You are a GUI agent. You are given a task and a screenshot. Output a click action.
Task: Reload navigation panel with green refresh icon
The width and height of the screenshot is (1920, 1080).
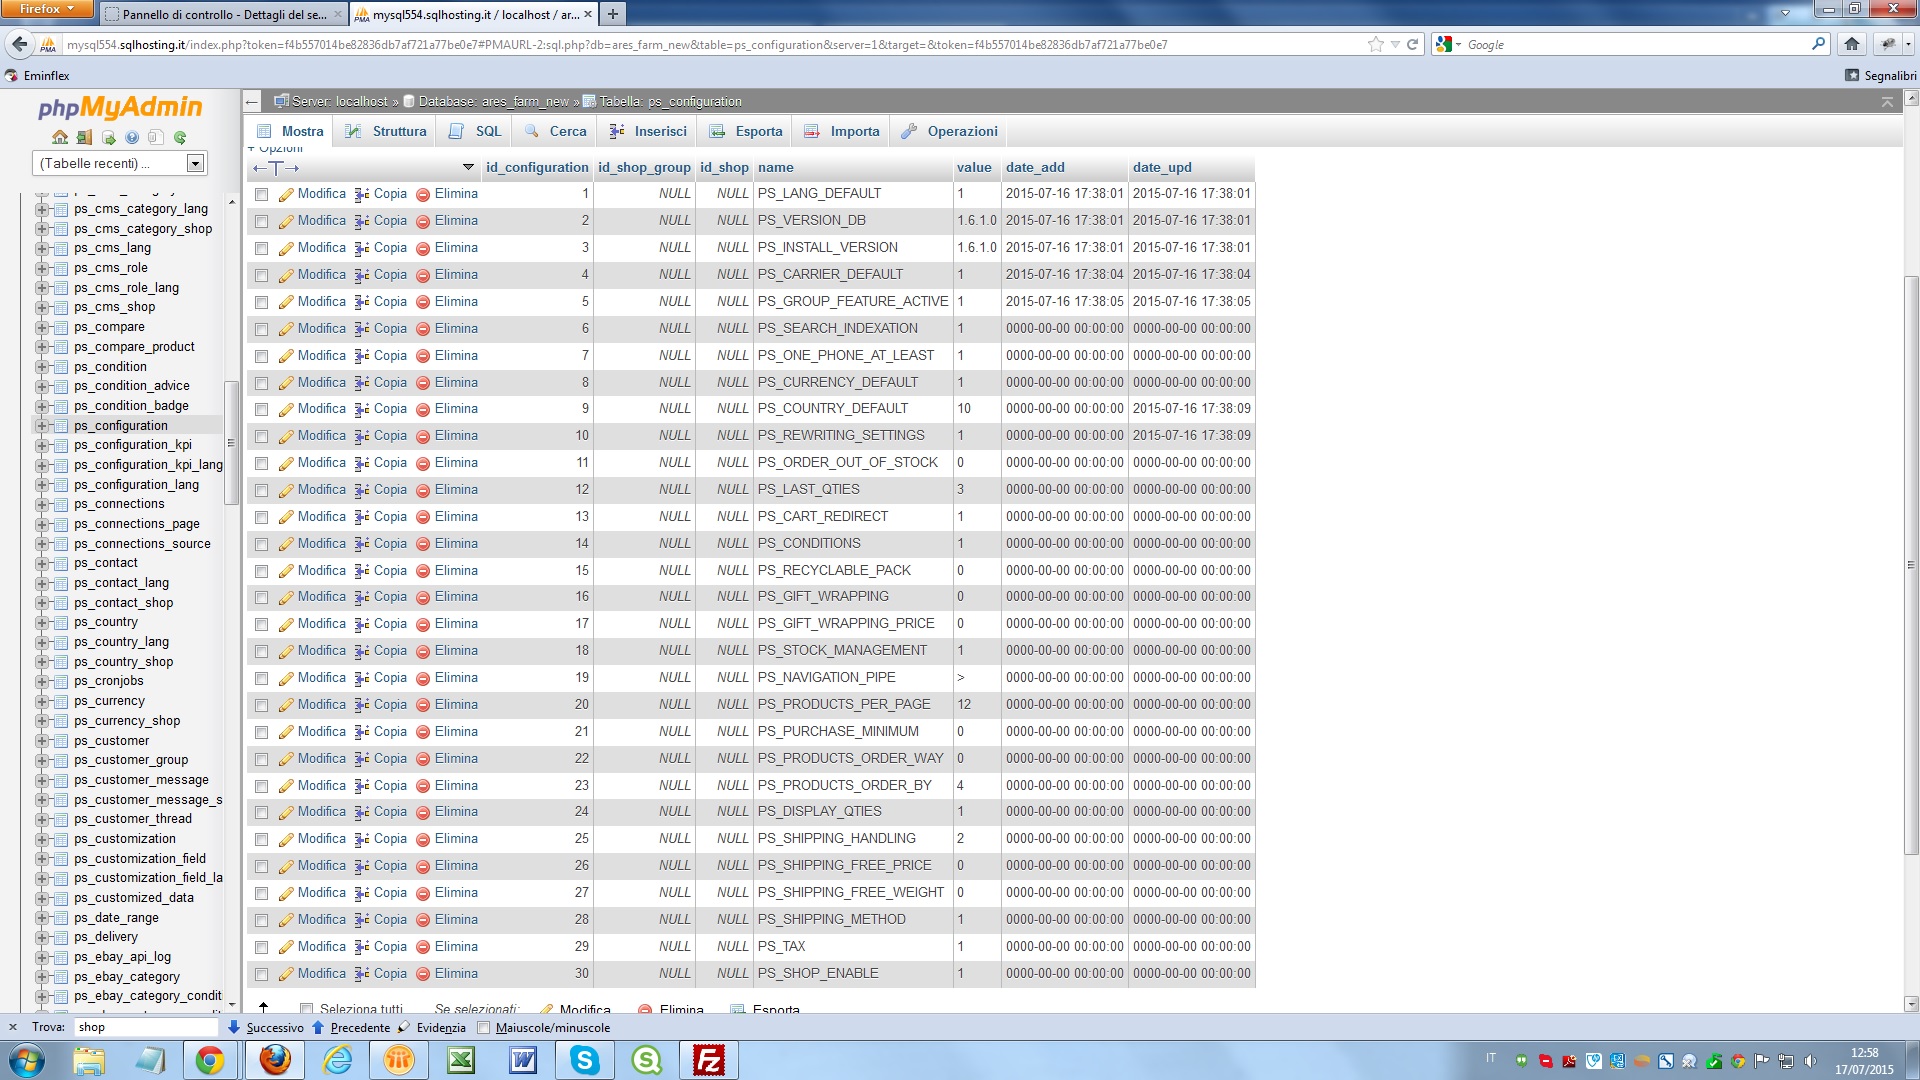180,137
